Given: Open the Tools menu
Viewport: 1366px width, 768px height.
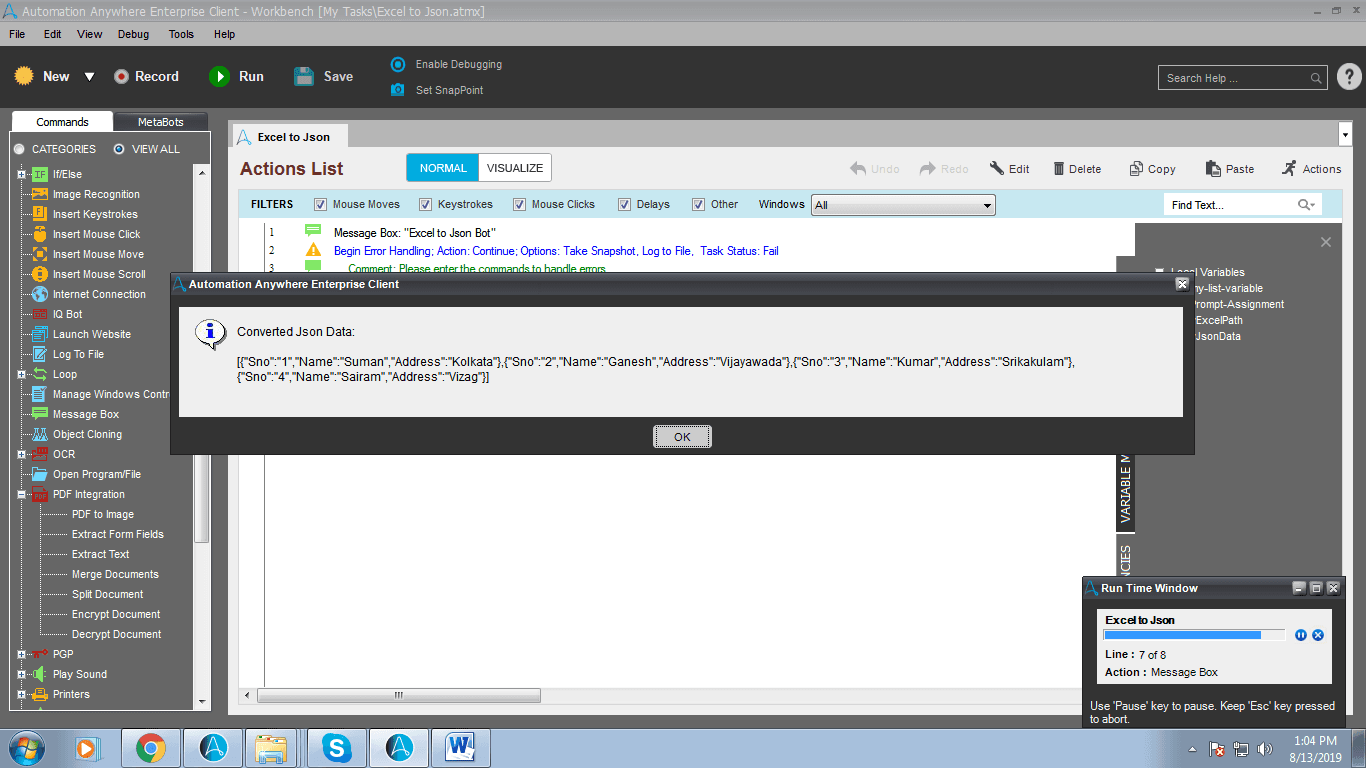Looking at the screenshot, I should [x=181, y=34].
